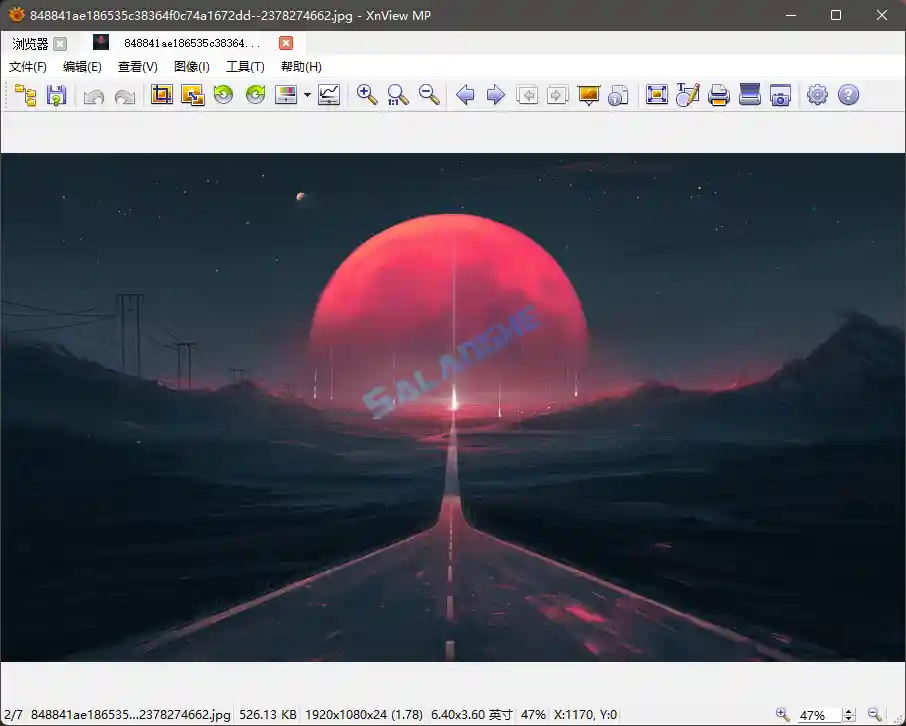Image resolution: width=906 pixels, height=726 pixels.
Task: Open the Resize image tool
Action: [x=193, y=95]
